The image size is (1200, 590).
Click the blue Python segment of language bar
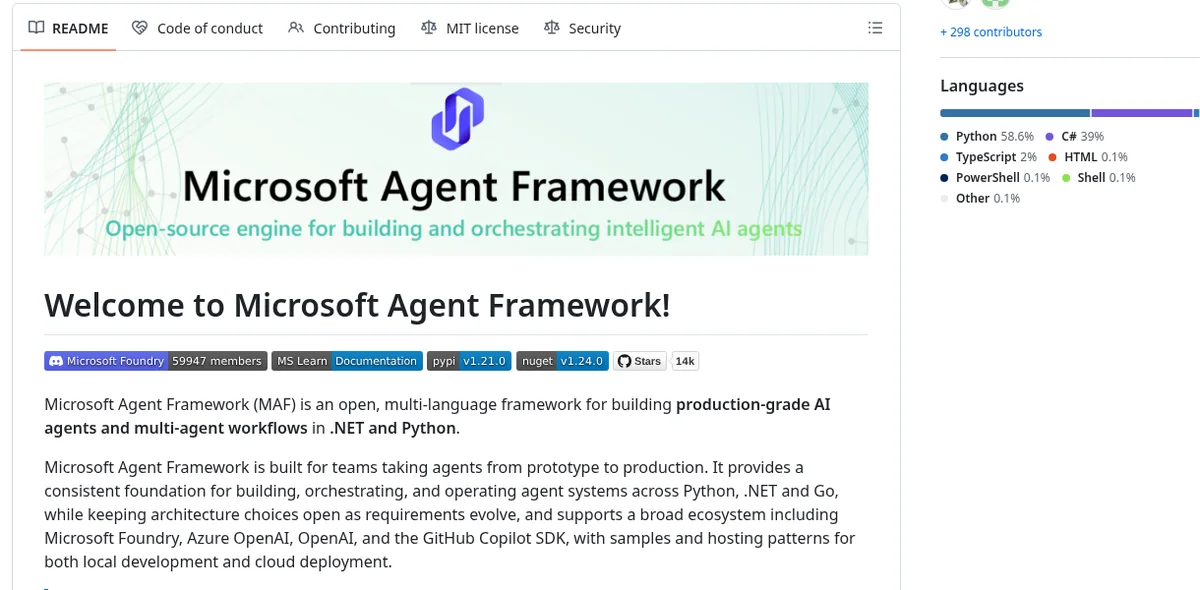tap(1015, 113)
